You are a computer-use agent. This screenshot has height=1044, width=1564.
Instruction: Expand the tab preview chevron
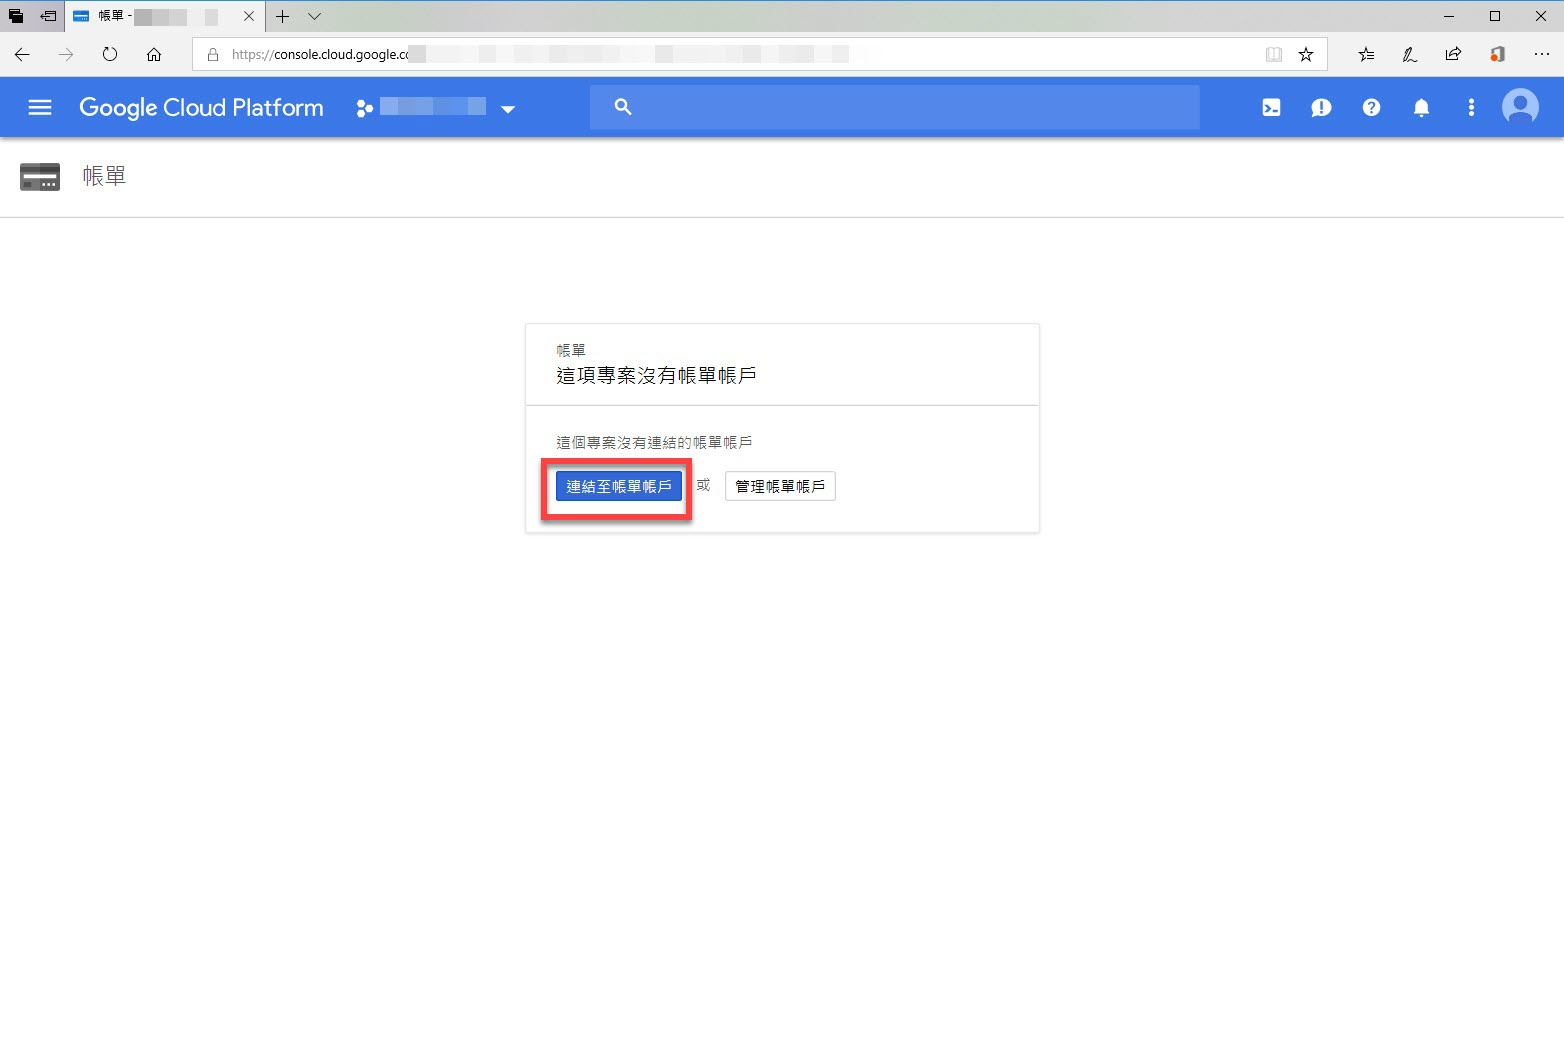(314, 16)
